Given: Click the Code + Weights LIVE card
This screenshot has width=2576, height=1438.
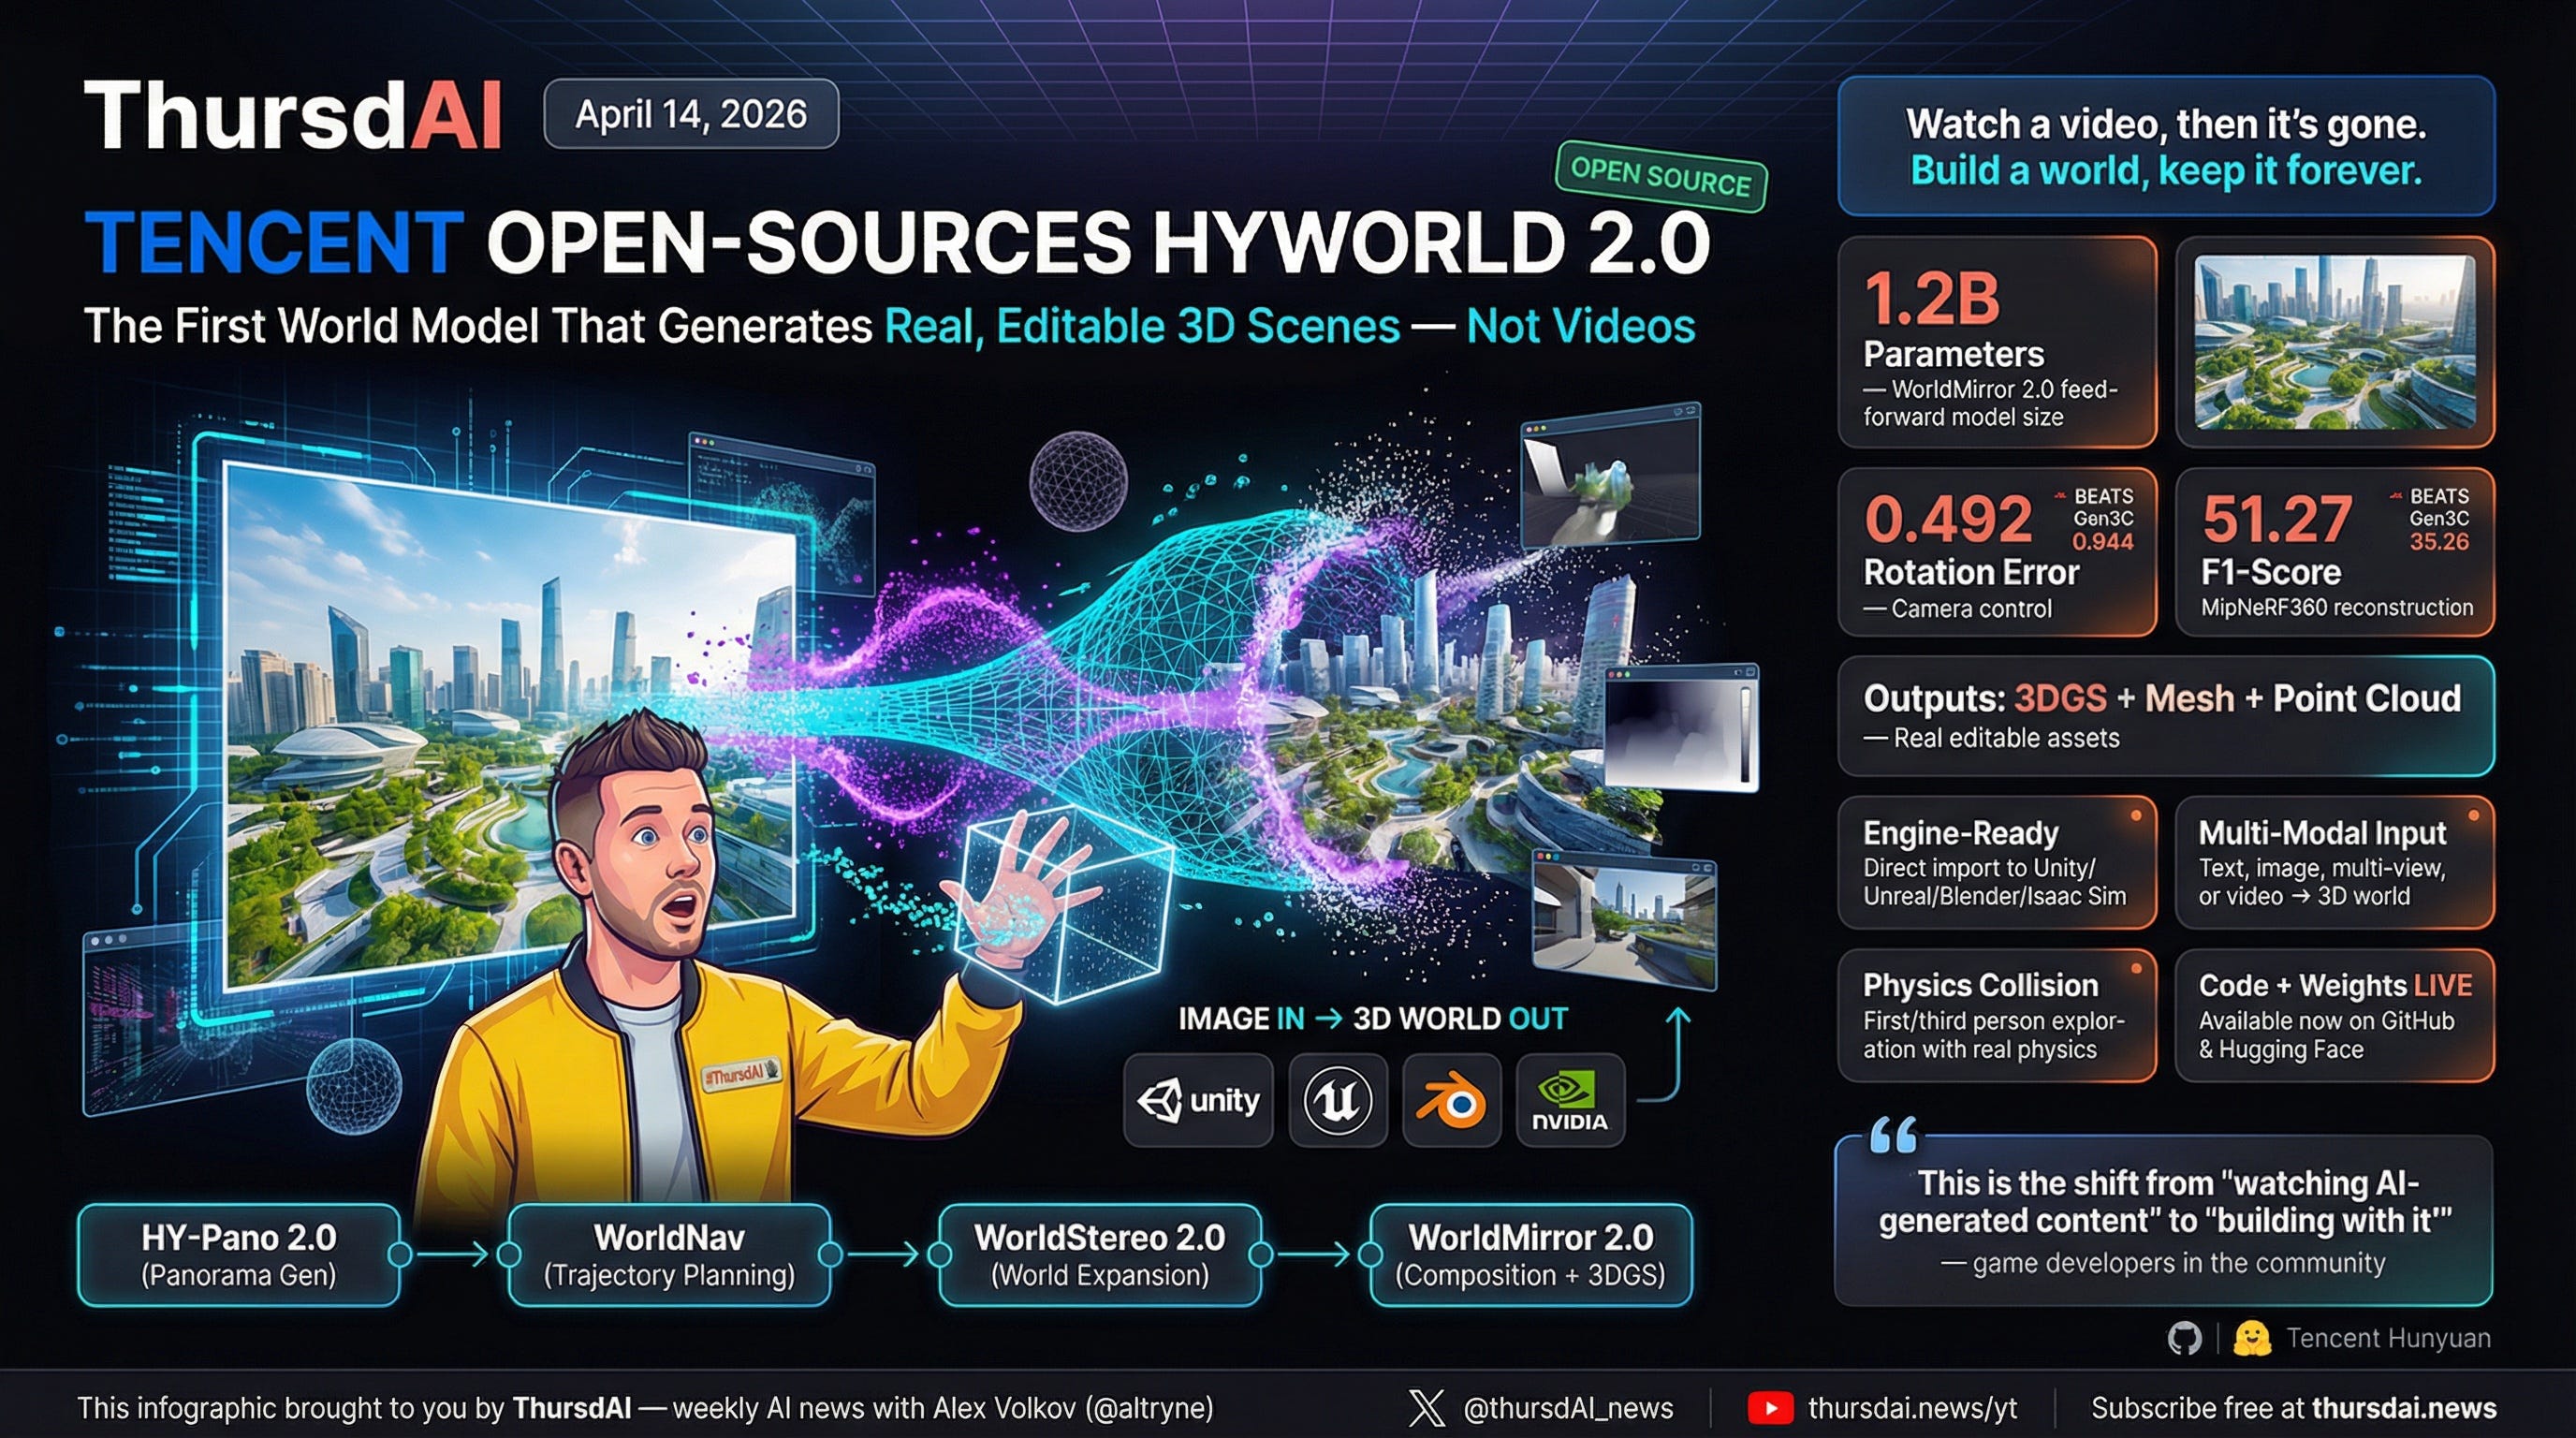Looking at the screenshot, I should [x=2335, y=1015].
